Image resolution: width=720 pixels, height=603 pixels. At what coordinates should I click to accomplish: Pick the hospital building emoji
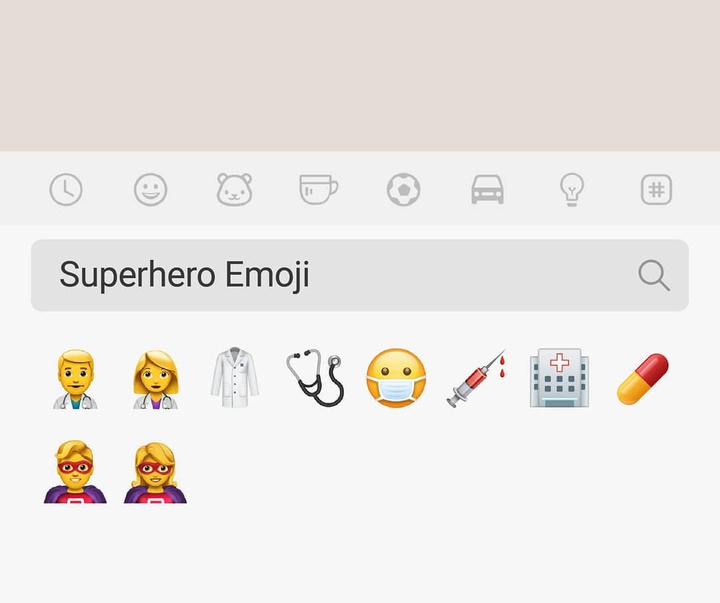(559, 378)
